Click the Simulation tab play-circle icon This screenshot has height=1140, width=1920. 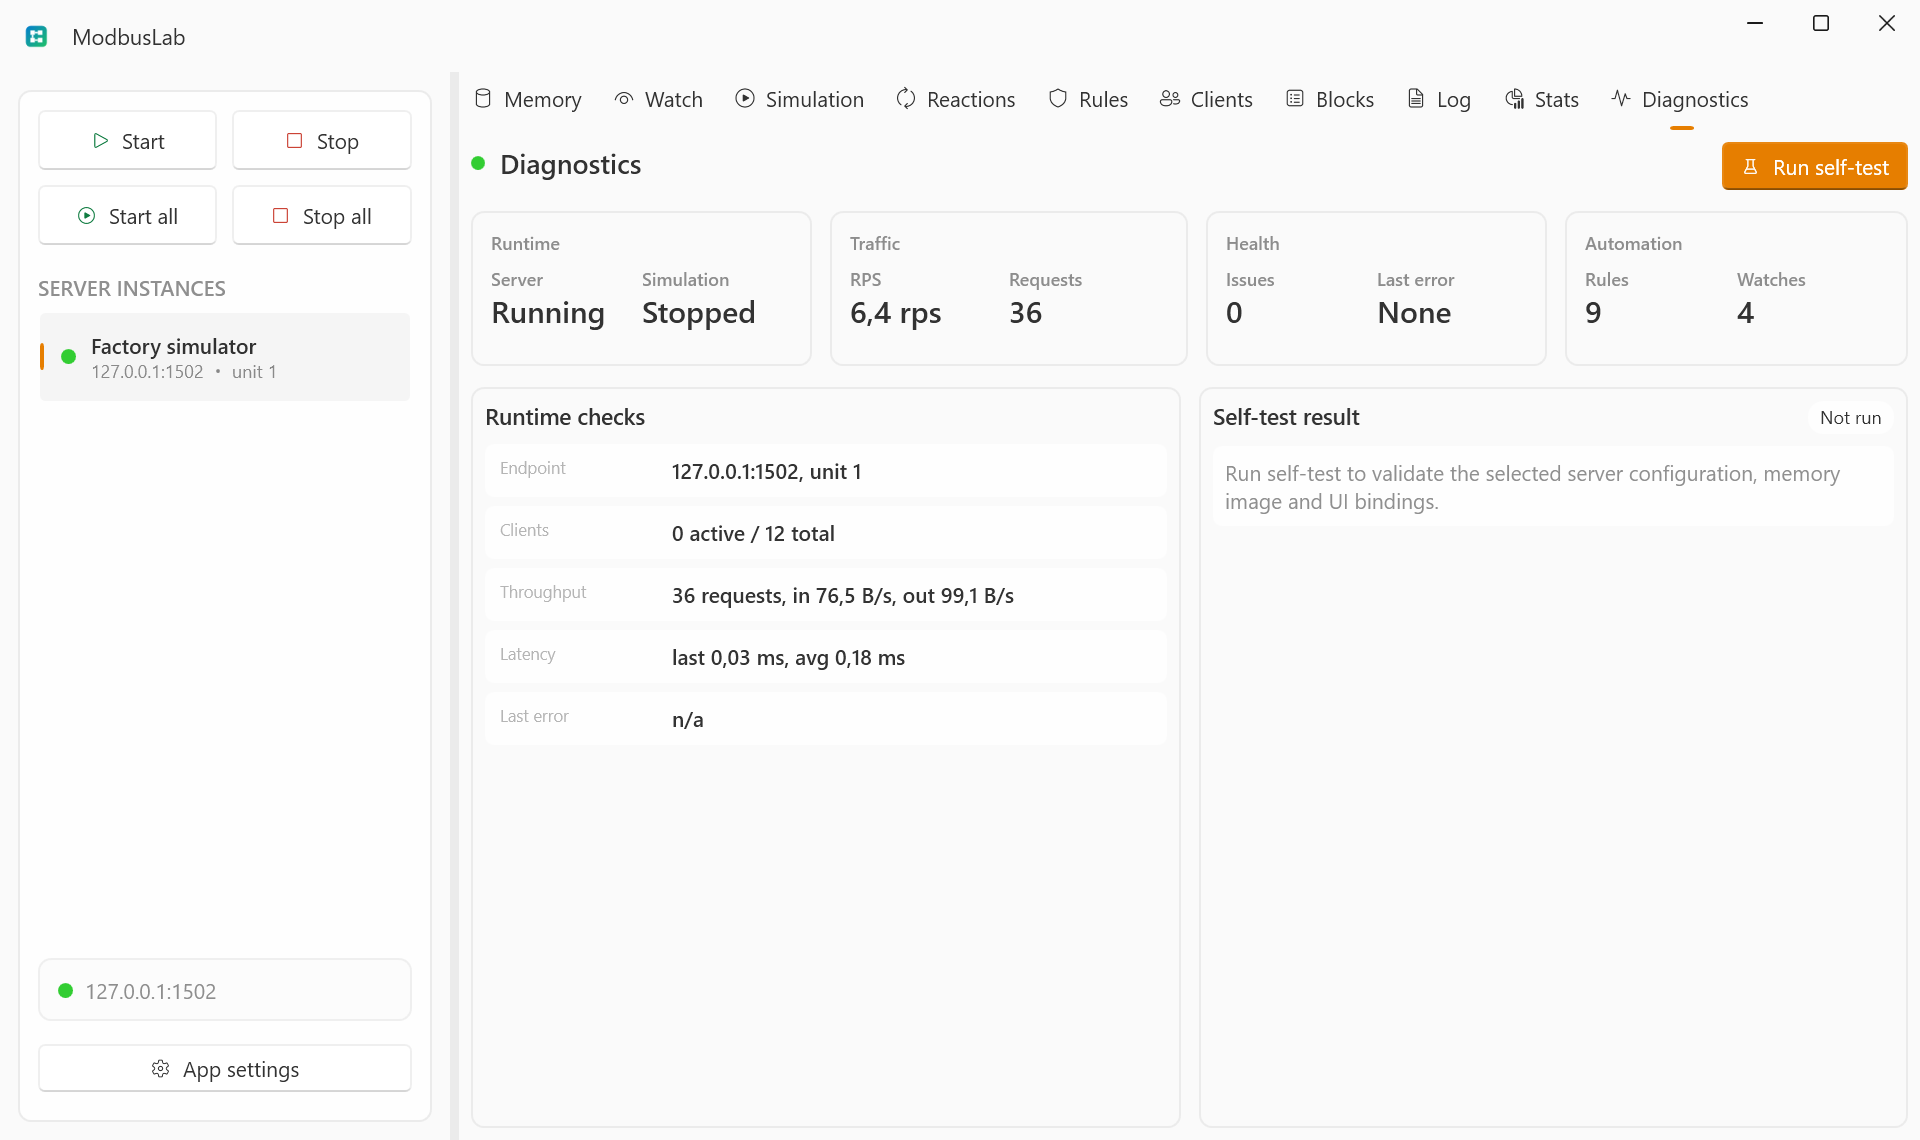[745, 99]
